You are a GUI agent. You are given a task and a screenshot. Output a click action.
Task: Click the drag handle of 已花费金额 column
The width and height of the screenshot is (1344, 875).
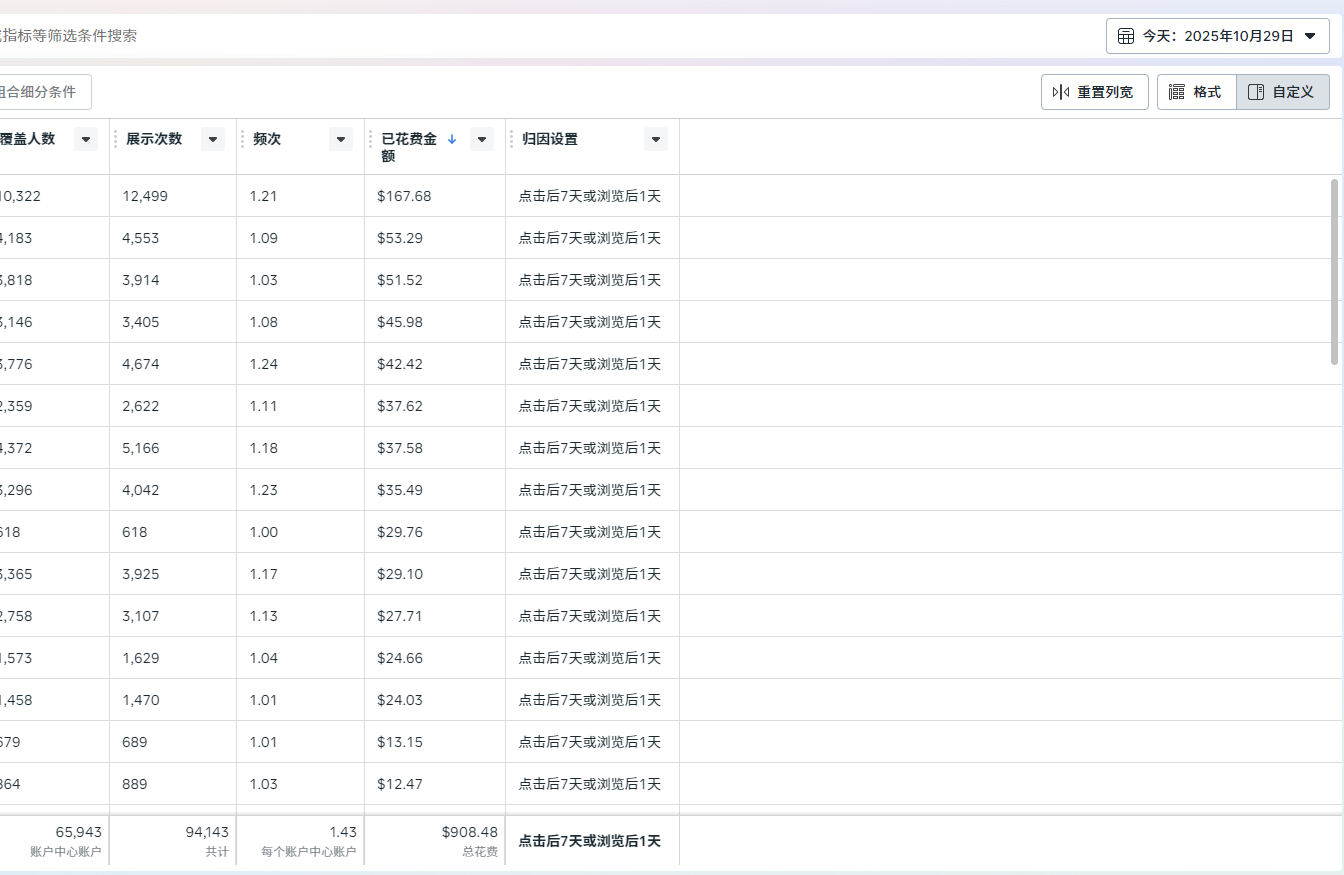coord(370,139)
